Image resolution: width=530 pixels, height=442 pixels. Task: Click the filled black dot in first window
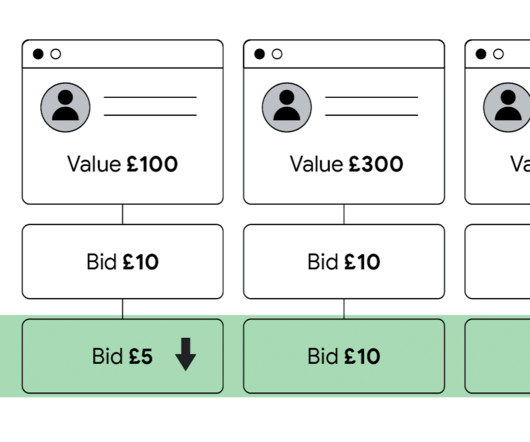pyautogui.click(x=38, y=54)
